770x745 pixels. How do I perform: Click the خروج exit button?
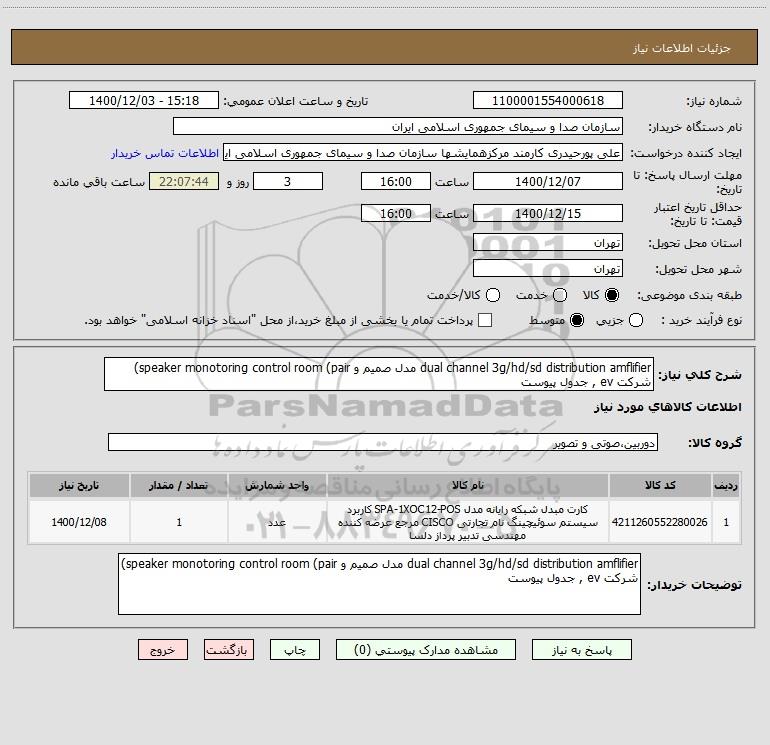pyautogui.click(x=163, y=650)
